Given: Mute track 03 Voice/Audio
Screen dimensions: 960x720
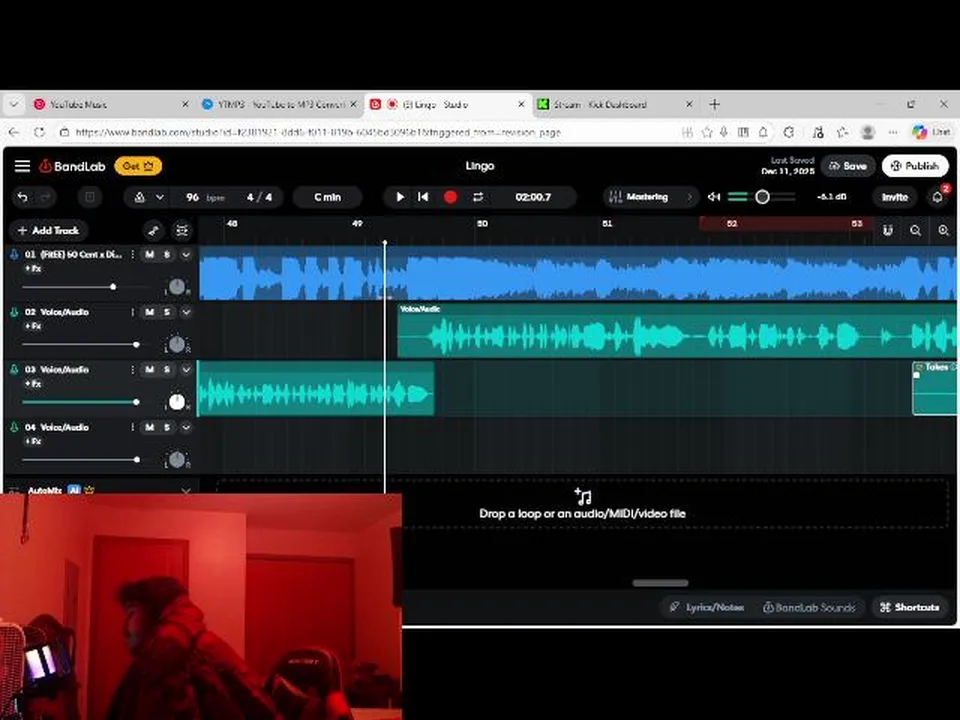Looking at the screenshot, I should pyautogui.click(x=149, y=370).
